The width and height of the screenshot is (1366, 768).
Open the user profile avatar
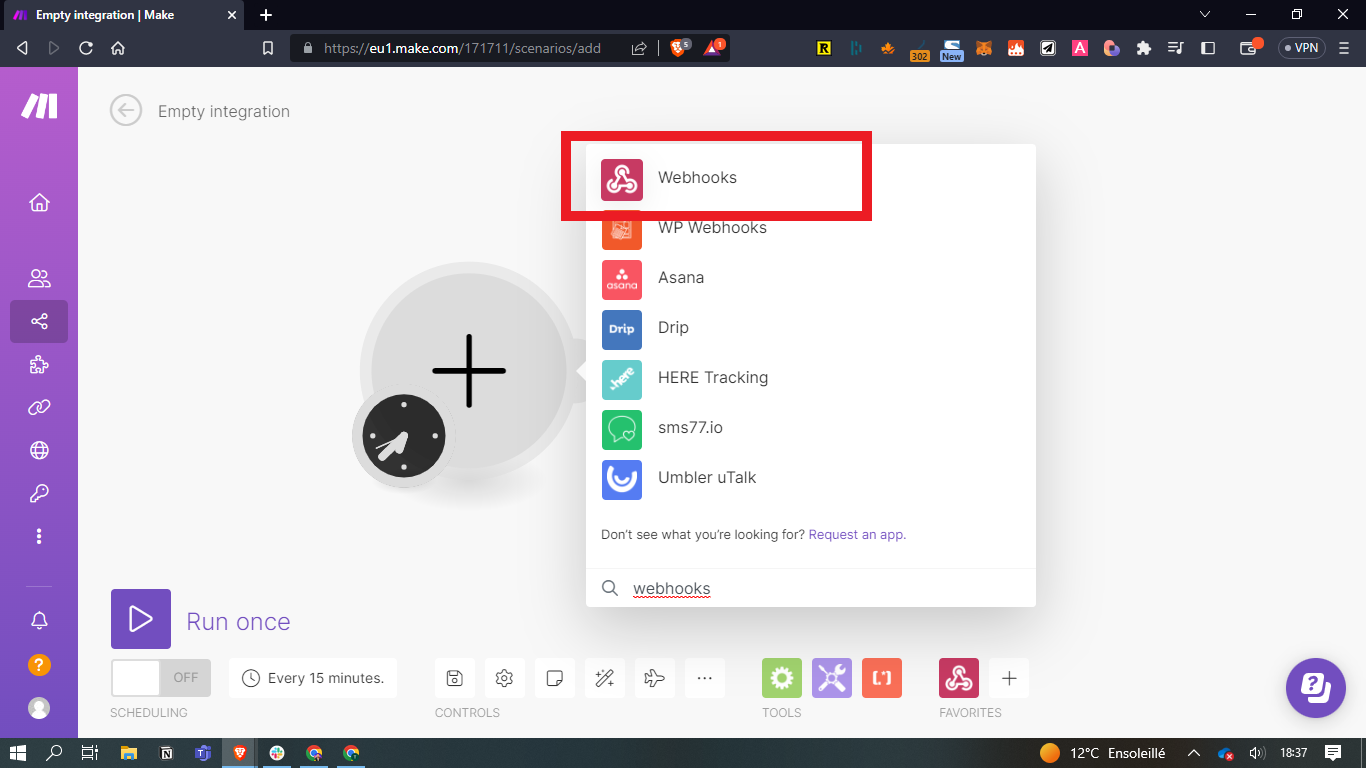[39, 708]
